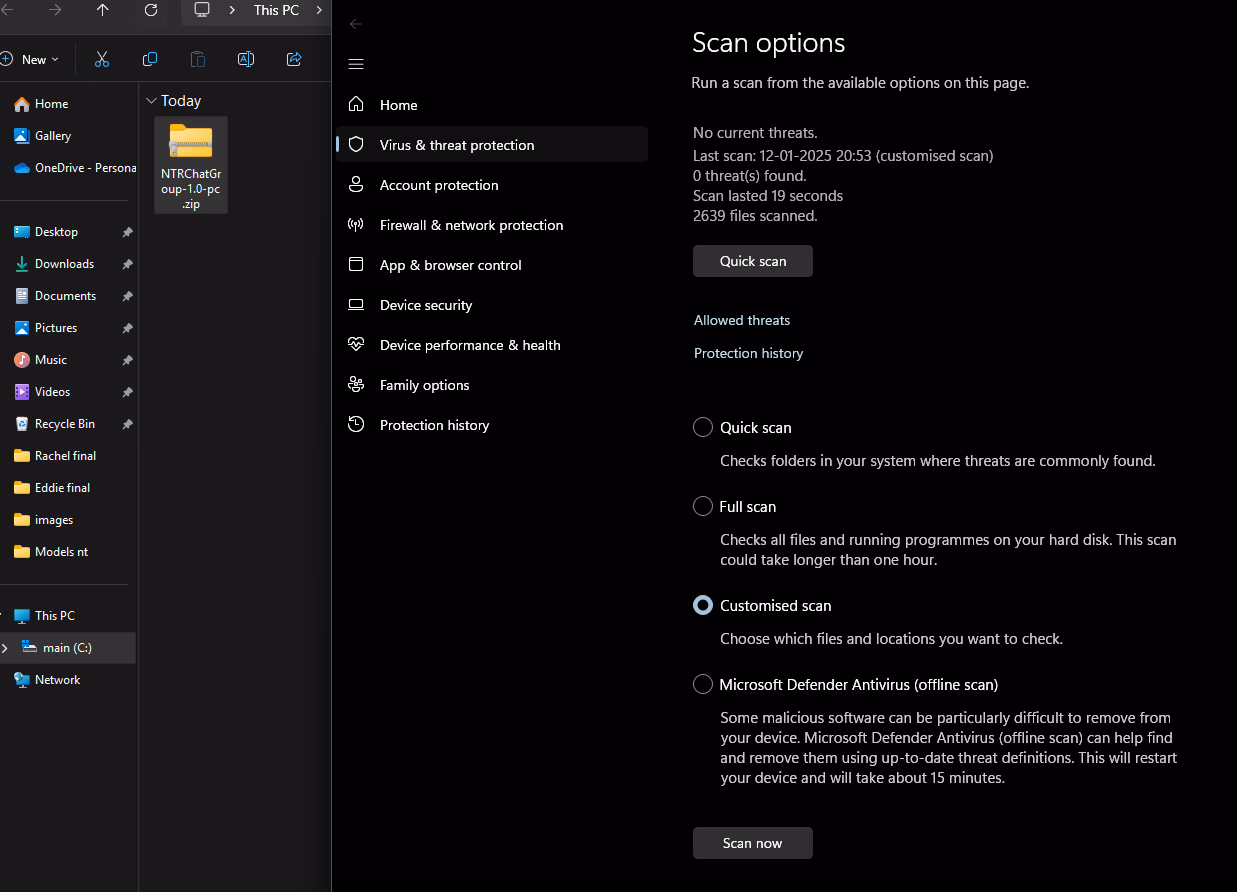Click the Home house icon in Windows Security
1237x892 pixels.
(356, 104)
